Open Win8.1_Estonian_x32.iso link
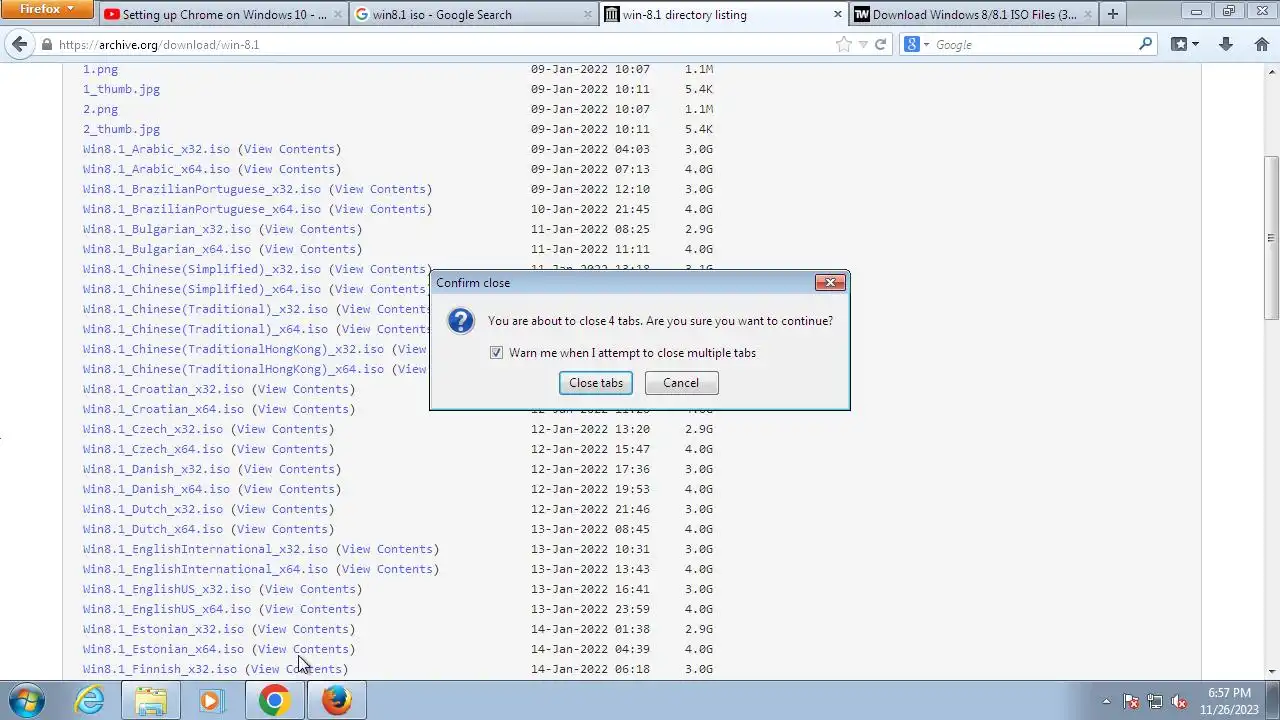 pos(163,629)
